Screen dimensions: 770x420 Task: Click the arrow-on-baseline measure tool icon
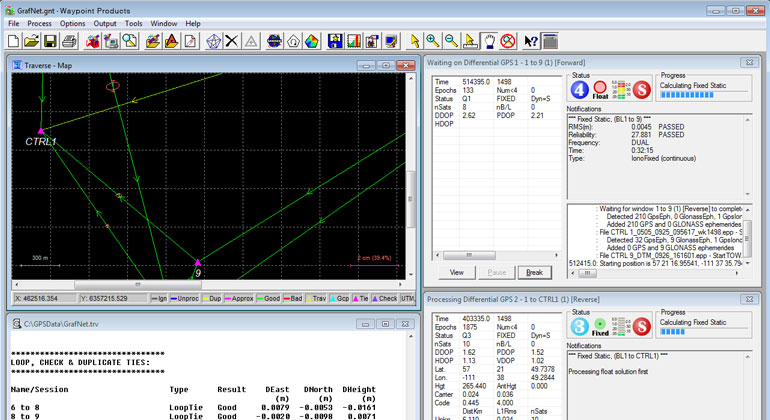[x=470, y=41]
